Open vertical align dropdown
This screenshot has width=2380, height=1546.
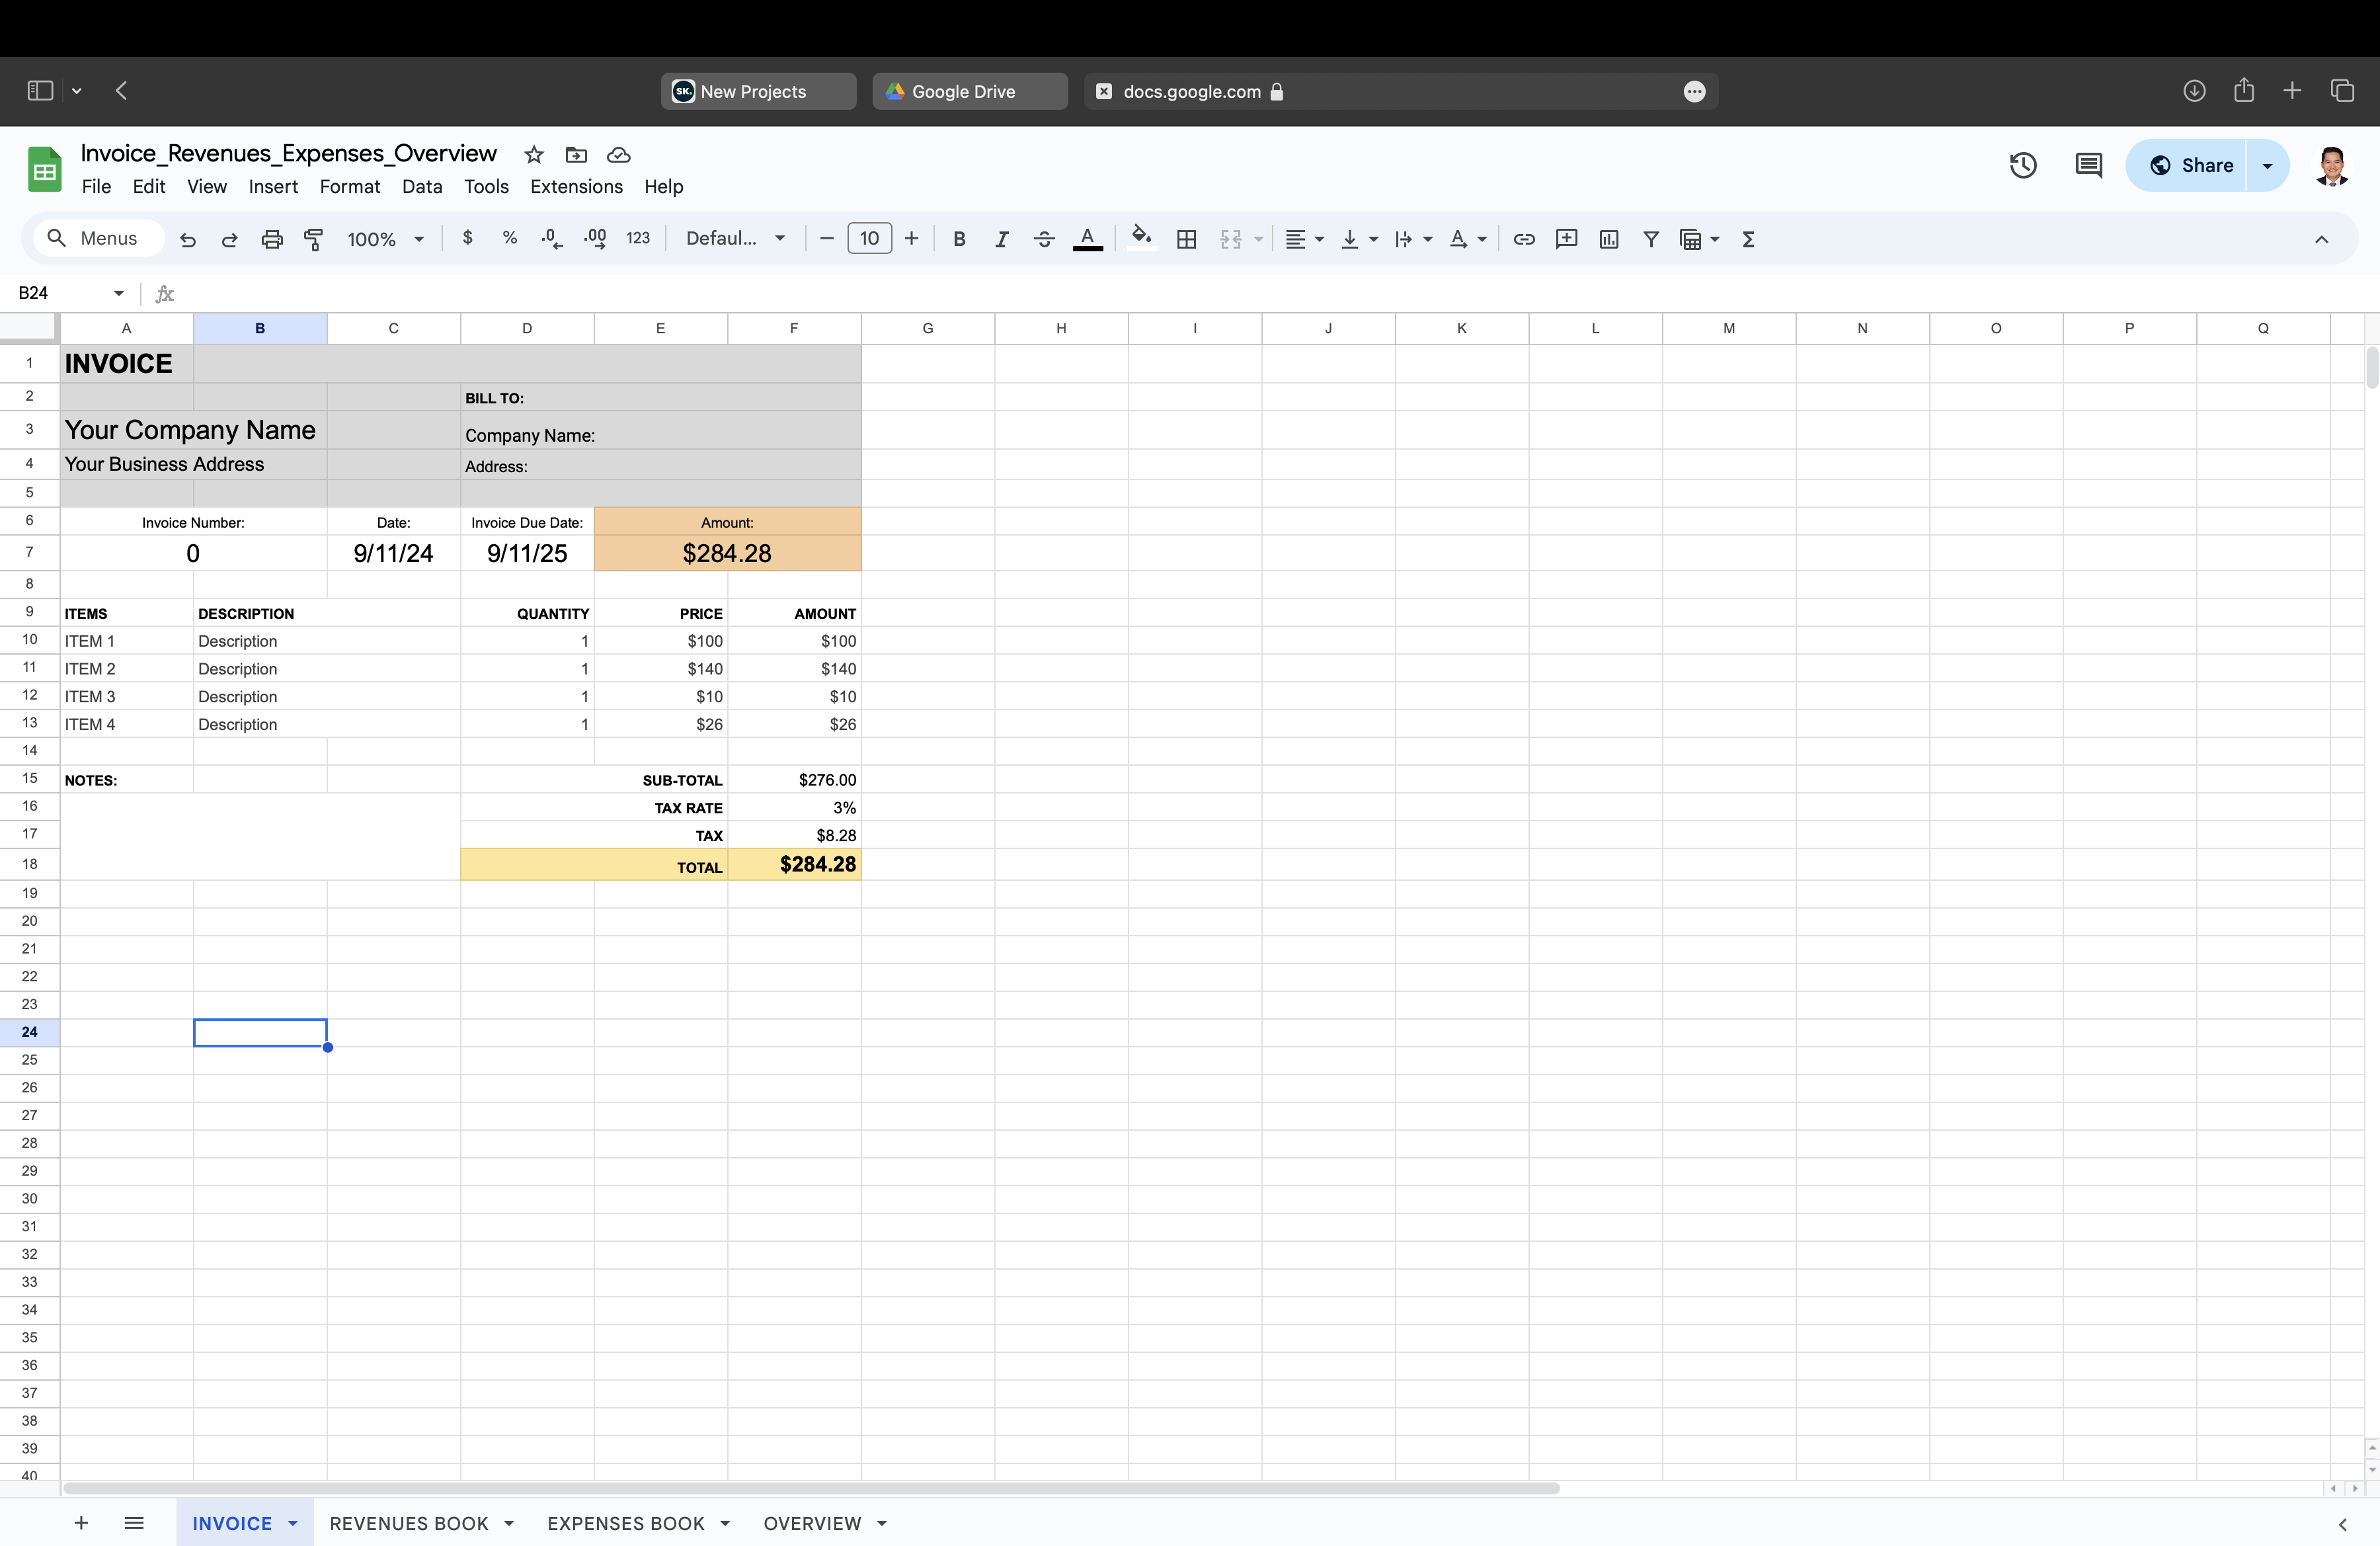[1359, 239]
